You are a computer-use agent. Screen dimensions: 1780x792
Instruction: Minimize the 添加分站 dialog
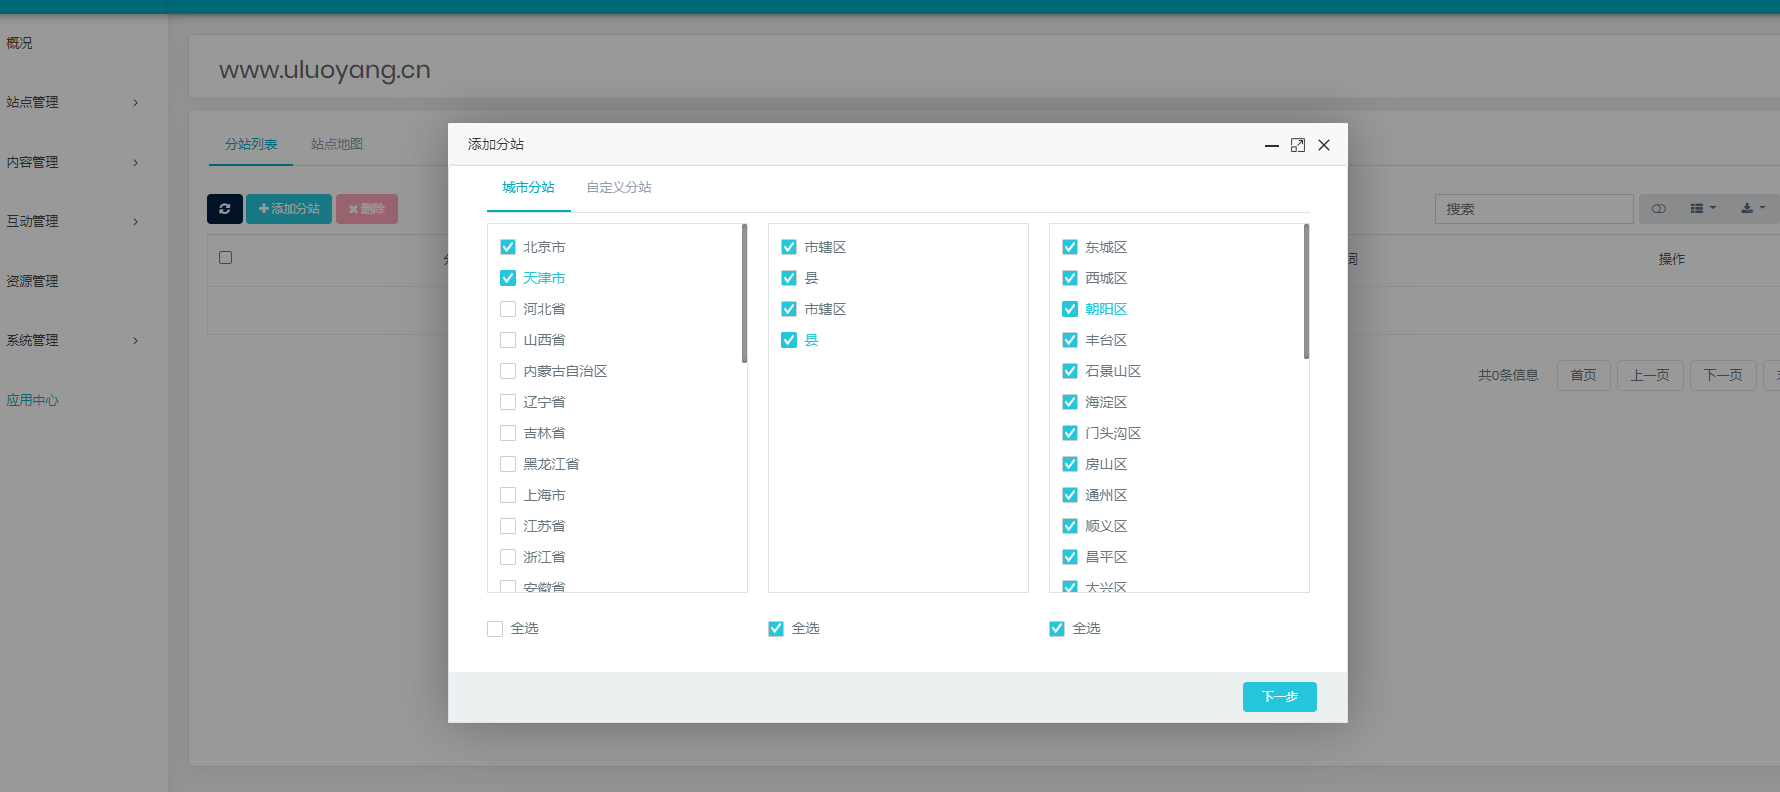pos(1272,145)
